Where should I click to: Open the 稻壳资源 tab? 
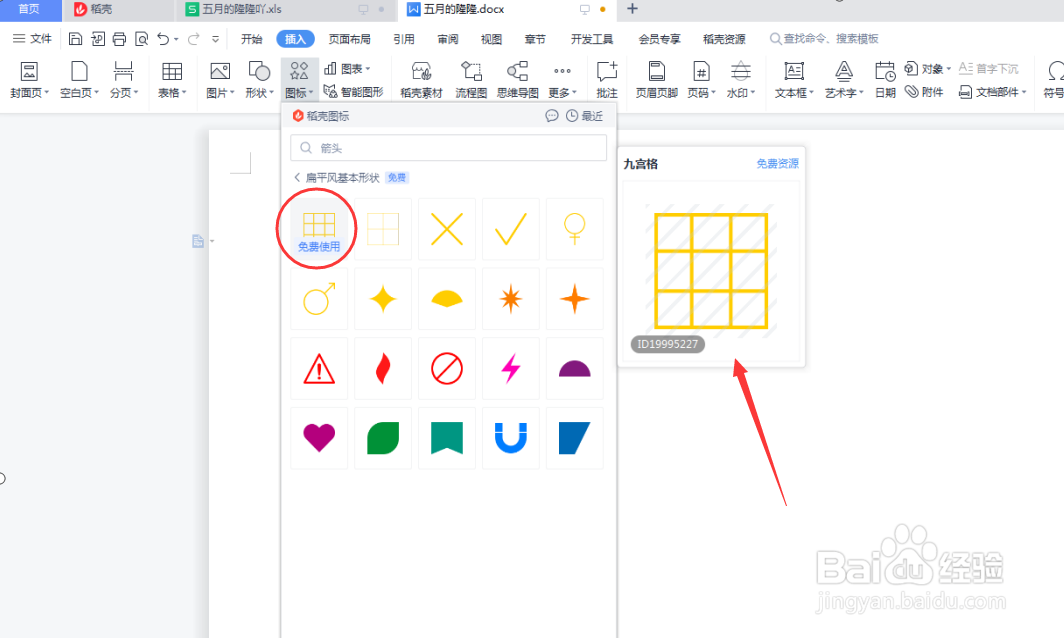click(x=724, y=39)
